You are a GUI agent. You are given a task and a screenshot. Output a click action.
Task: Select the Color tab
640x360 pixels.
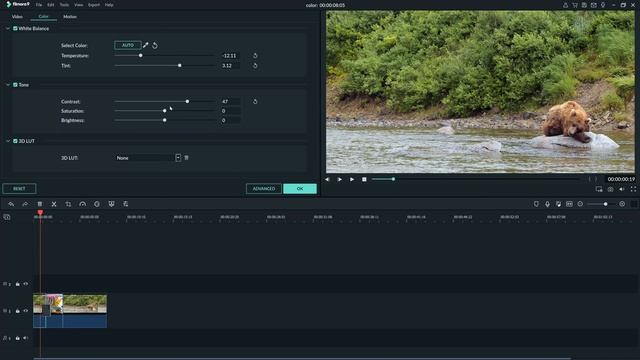[x=43, y=17]
